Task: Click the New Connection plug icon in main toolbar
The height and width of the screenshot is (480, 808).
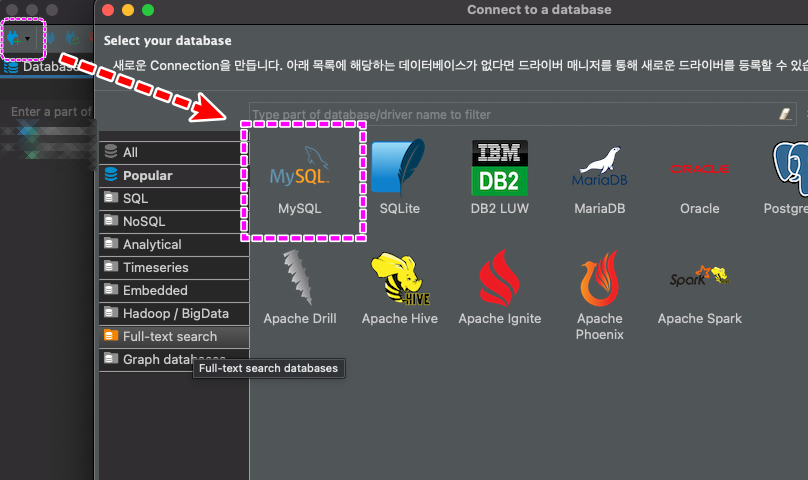Action: point(13,38)
